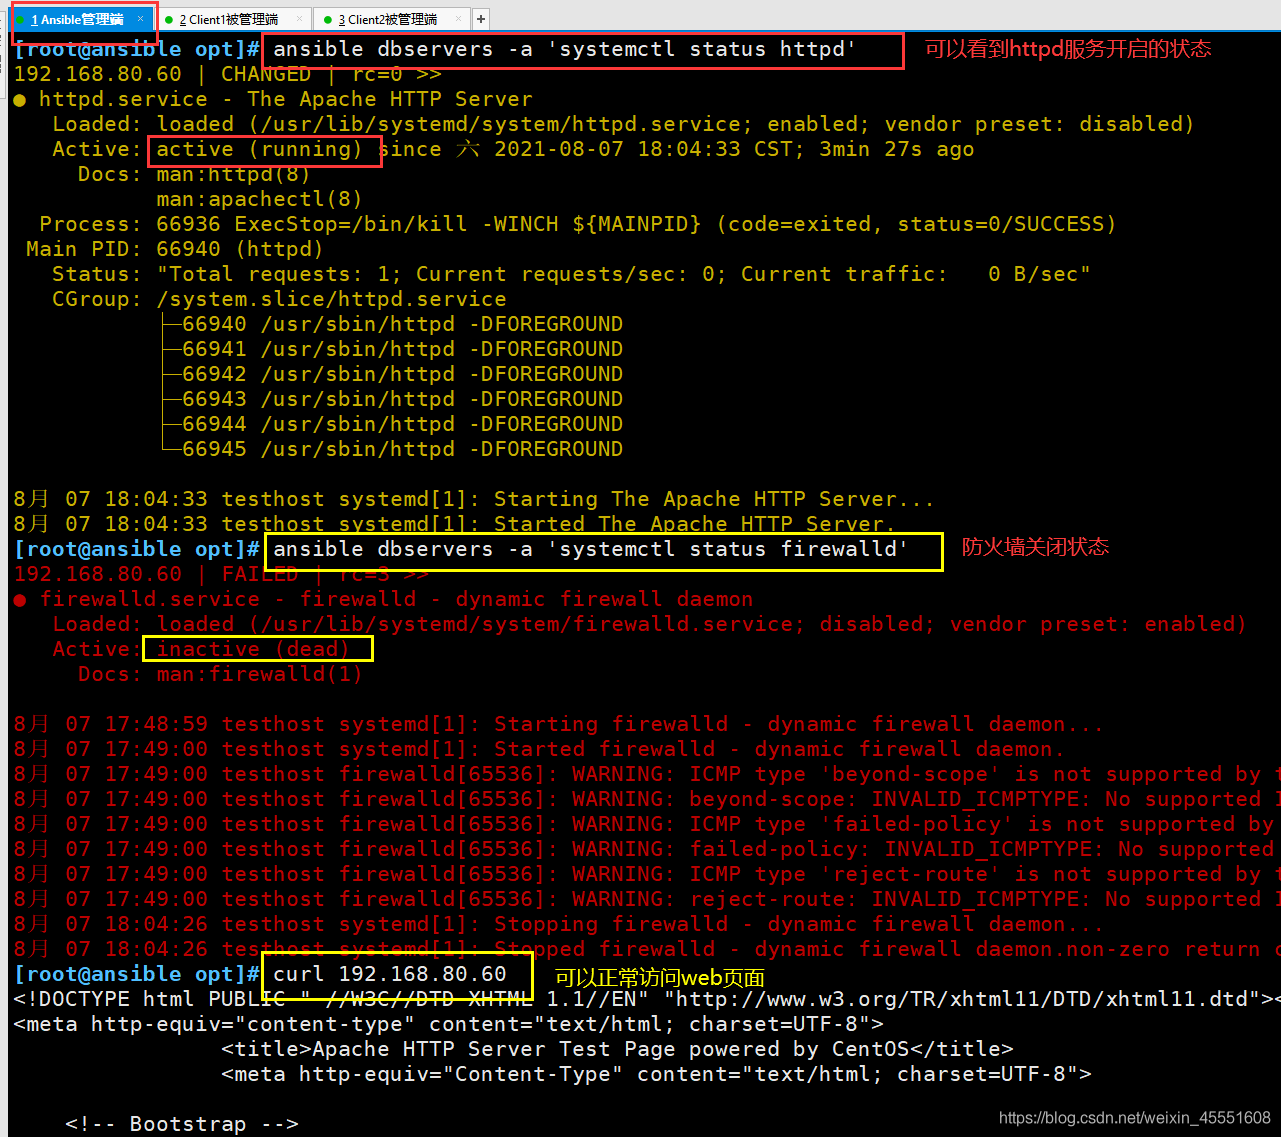Image resolution: width=1281 pixels, height=1137 pixels.
Task: Click the '192.168.80.60 | CHANGED | rc=0' line
Action: click(228, 74)
